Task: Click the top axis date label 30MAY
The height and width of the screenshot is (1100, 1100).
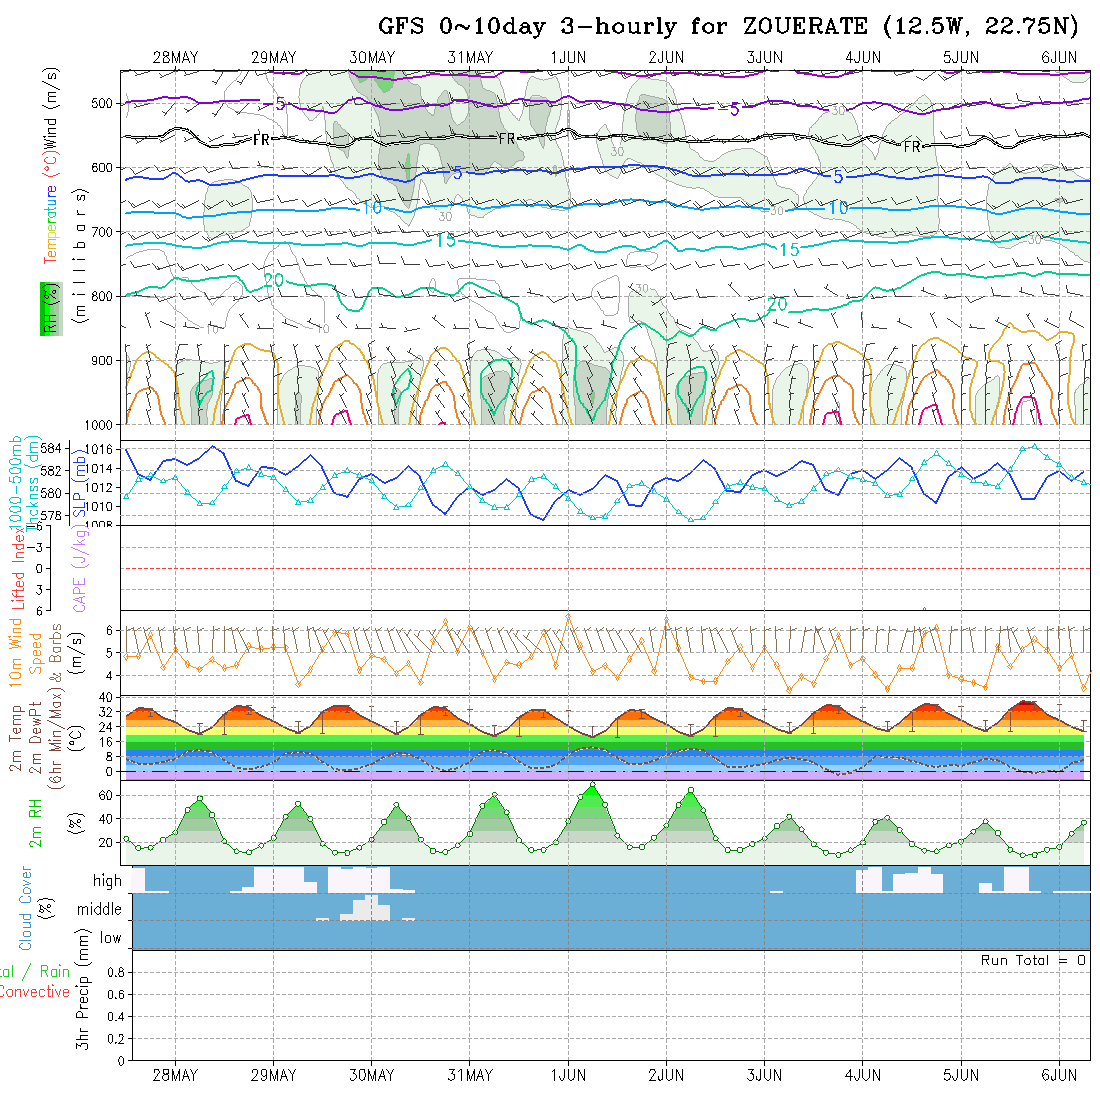Action: tap(372, 58)
